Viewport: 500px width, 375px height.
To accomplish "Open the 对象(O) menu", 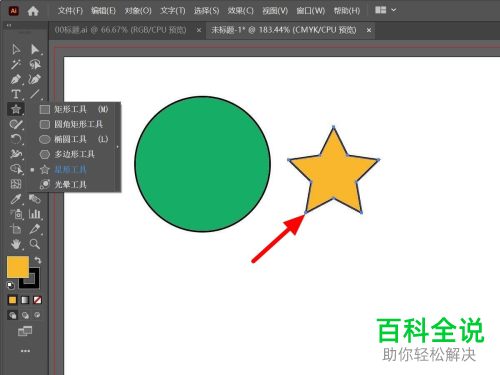I will (x=138, y=11).
